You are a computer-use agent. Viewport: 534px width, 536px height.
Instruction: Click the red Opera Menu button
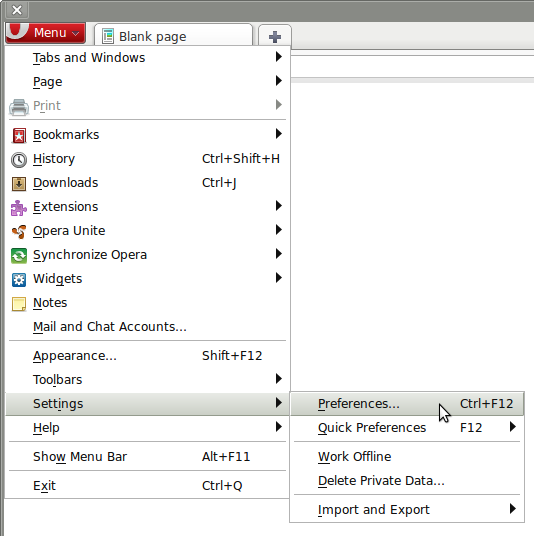tap(45, 33)
